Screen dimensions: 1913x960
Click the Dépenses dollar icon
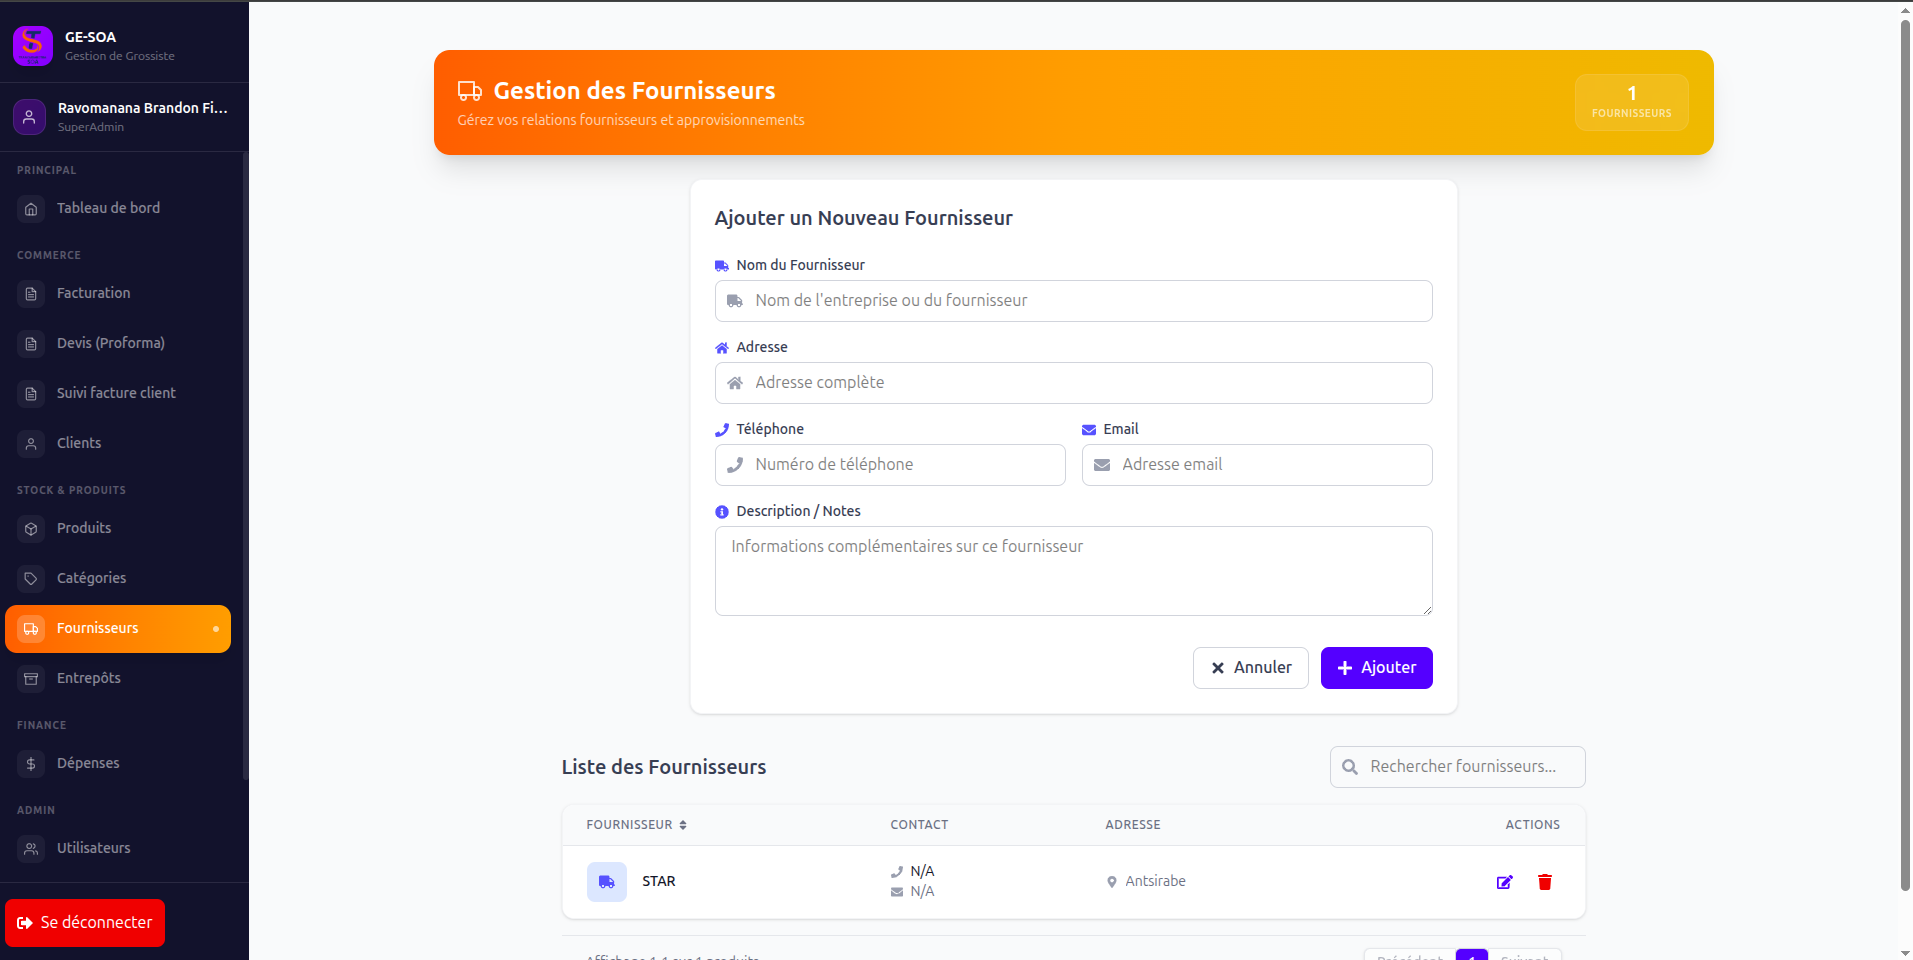click(x=31, y=764)
